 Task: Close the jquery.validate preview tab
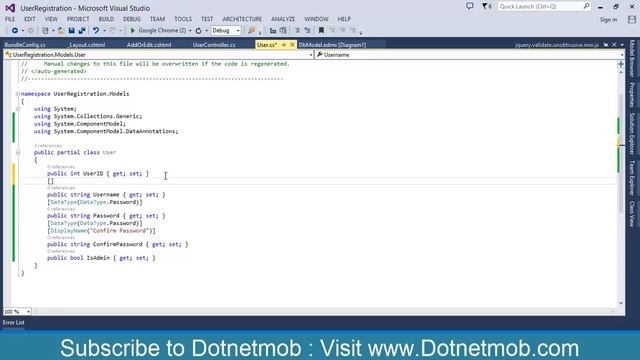coord(614,45)
